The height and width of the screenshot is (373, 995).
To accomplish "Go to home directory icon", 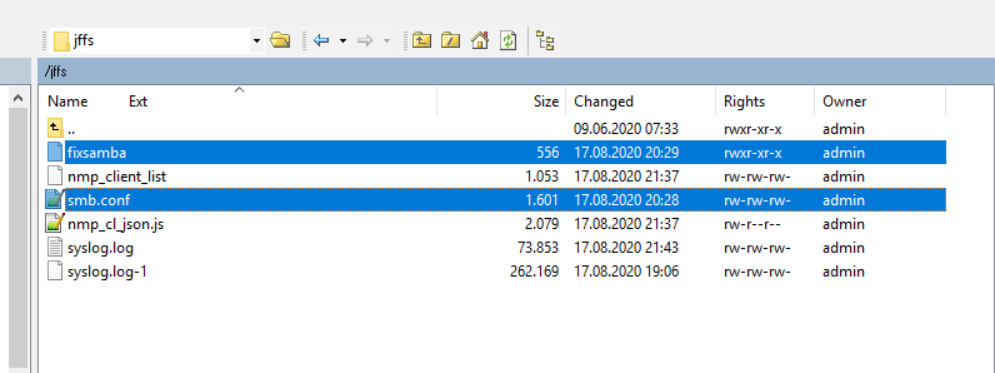I will (x=480, y=41).
